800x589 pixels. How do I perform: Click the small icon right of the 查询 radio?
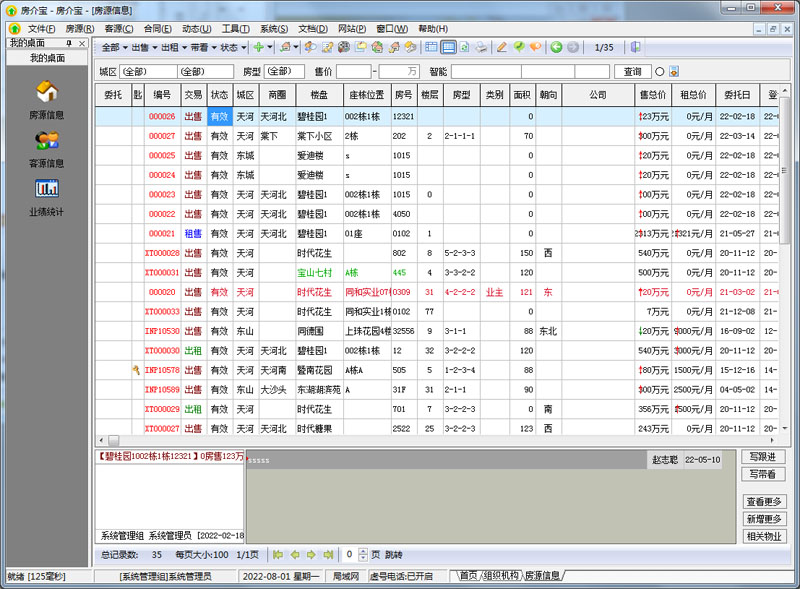click(674, 71)
